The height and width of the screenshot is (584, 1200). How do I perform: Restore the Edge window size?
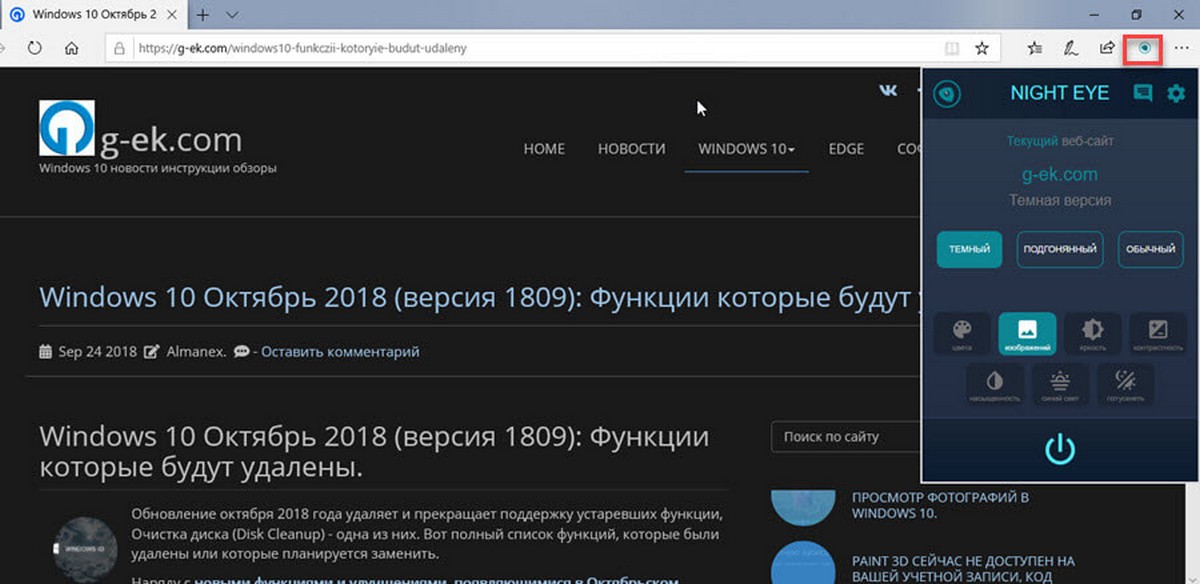[1136, 15]
